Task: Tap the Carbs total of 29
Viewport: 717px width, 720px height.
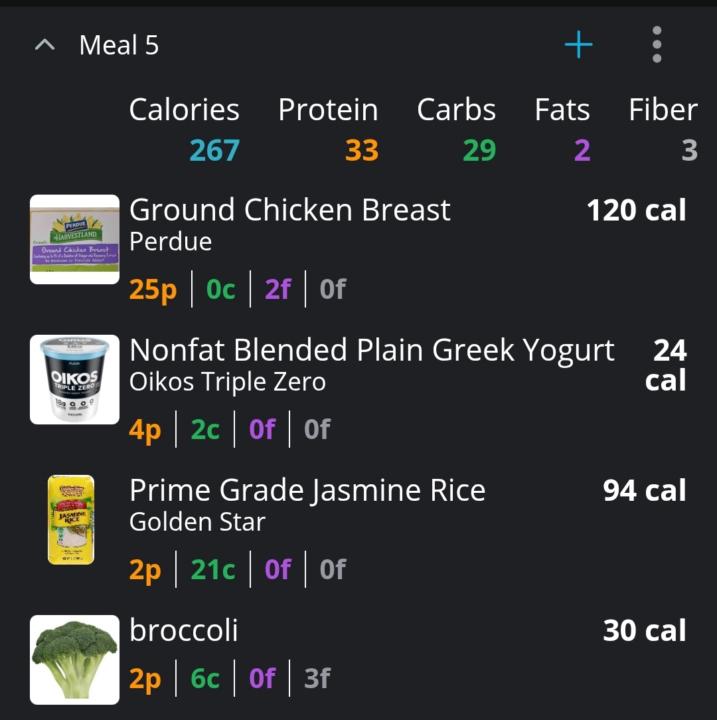Action: (480, 150)
